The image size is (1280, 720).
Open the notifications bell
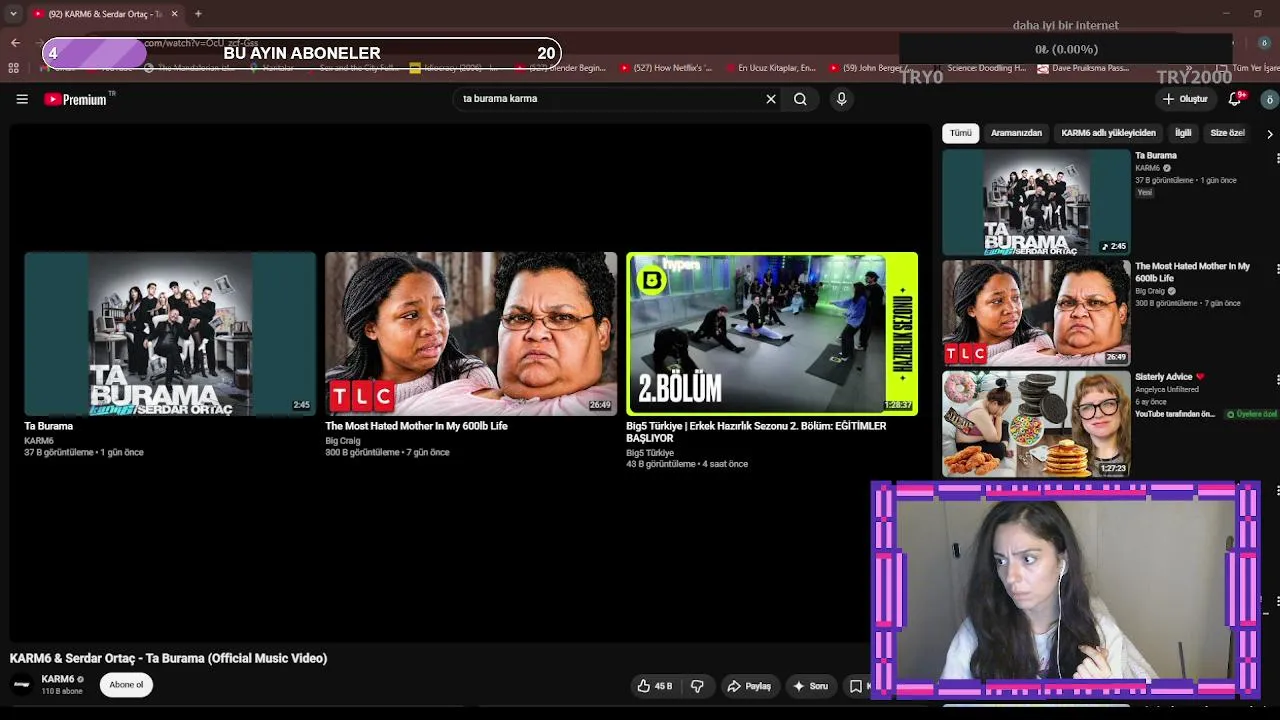1236,99
